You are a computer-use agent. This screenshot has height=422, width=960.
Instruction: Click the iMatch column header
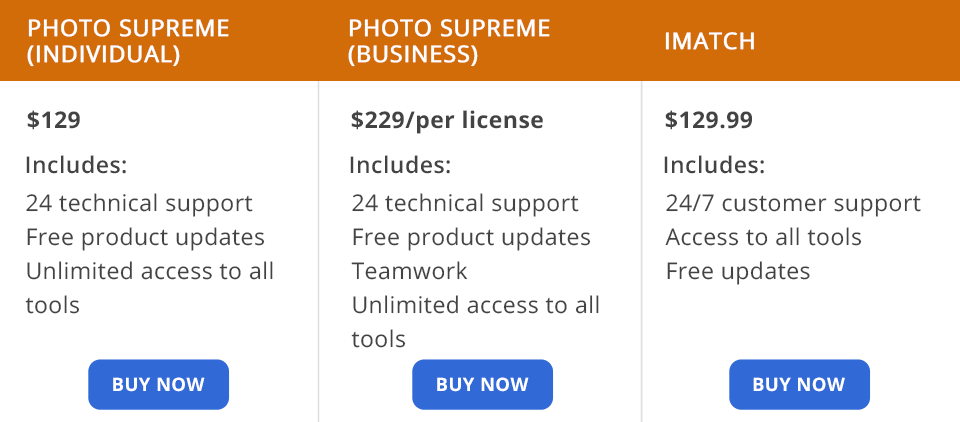[709, 41]
